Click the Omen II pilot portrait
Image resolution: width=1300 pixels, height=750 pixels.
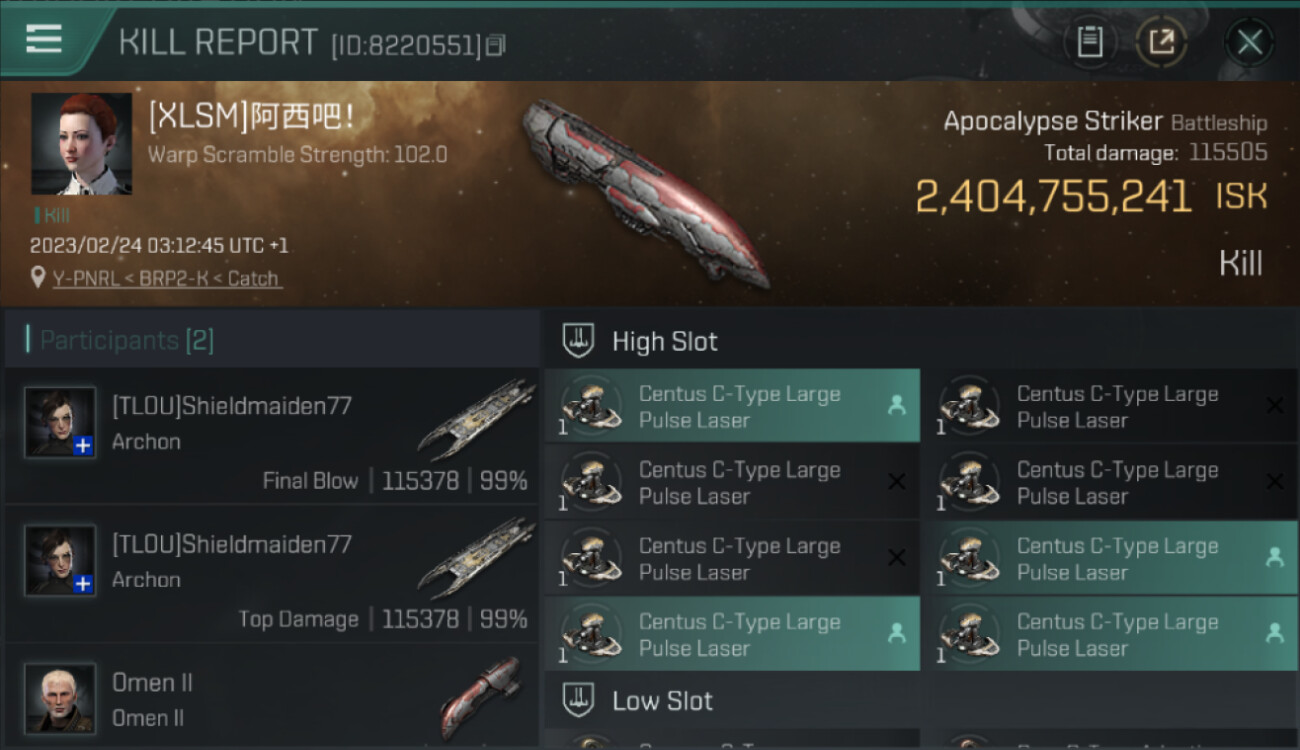(60, 698)
